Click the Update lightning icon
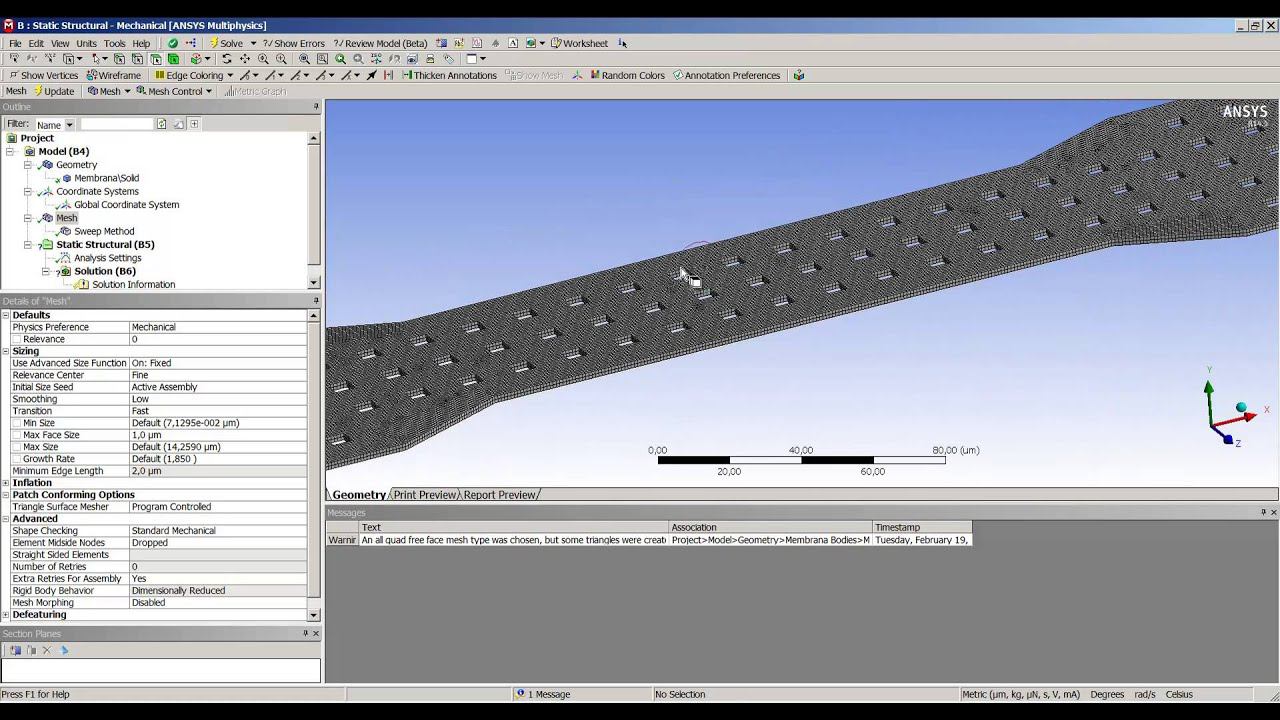This screenshot has width=1280, height=720. pos(38,91)
